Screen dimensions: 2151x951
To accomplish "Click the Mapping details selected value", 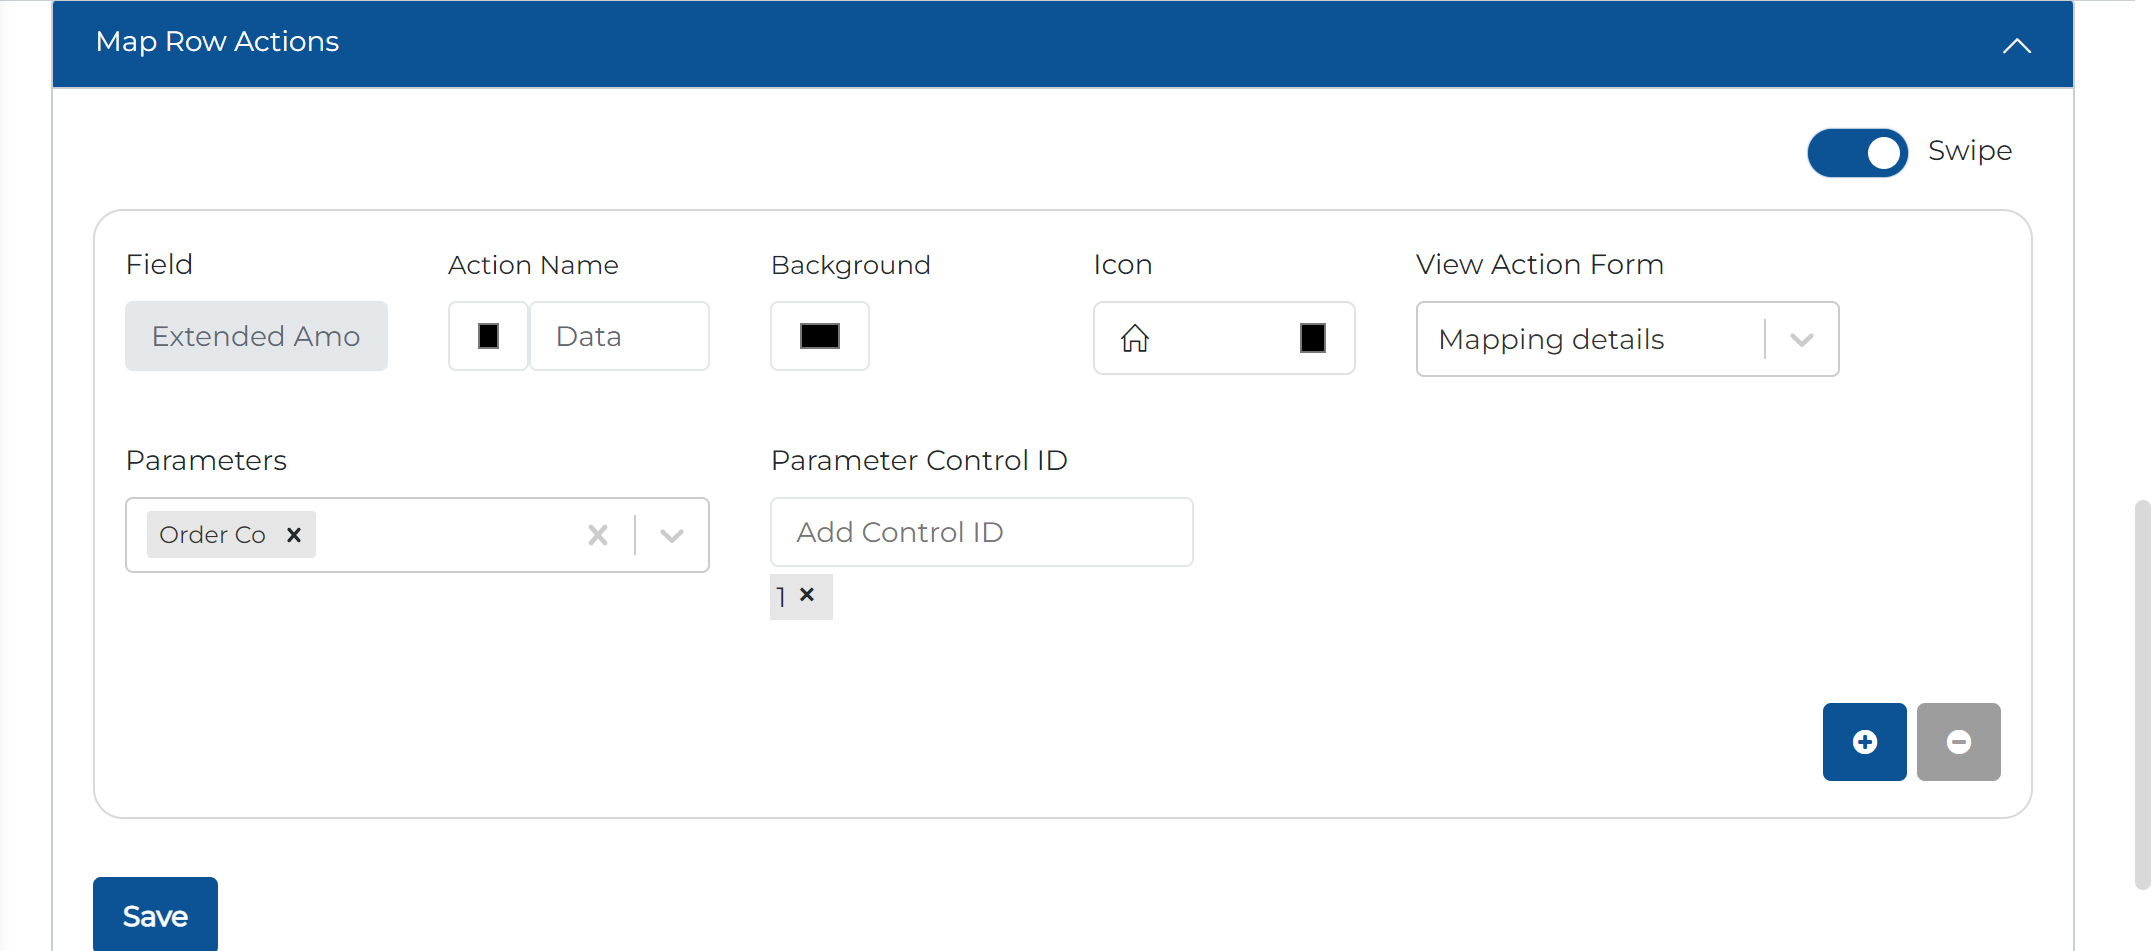I will (x=1551, y=340).
